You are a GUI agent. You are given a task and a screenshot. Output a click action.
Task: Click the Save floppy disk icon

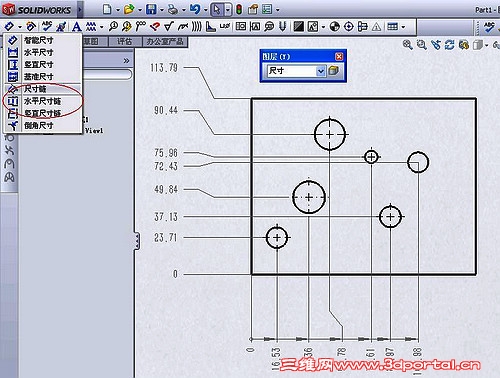151,9
